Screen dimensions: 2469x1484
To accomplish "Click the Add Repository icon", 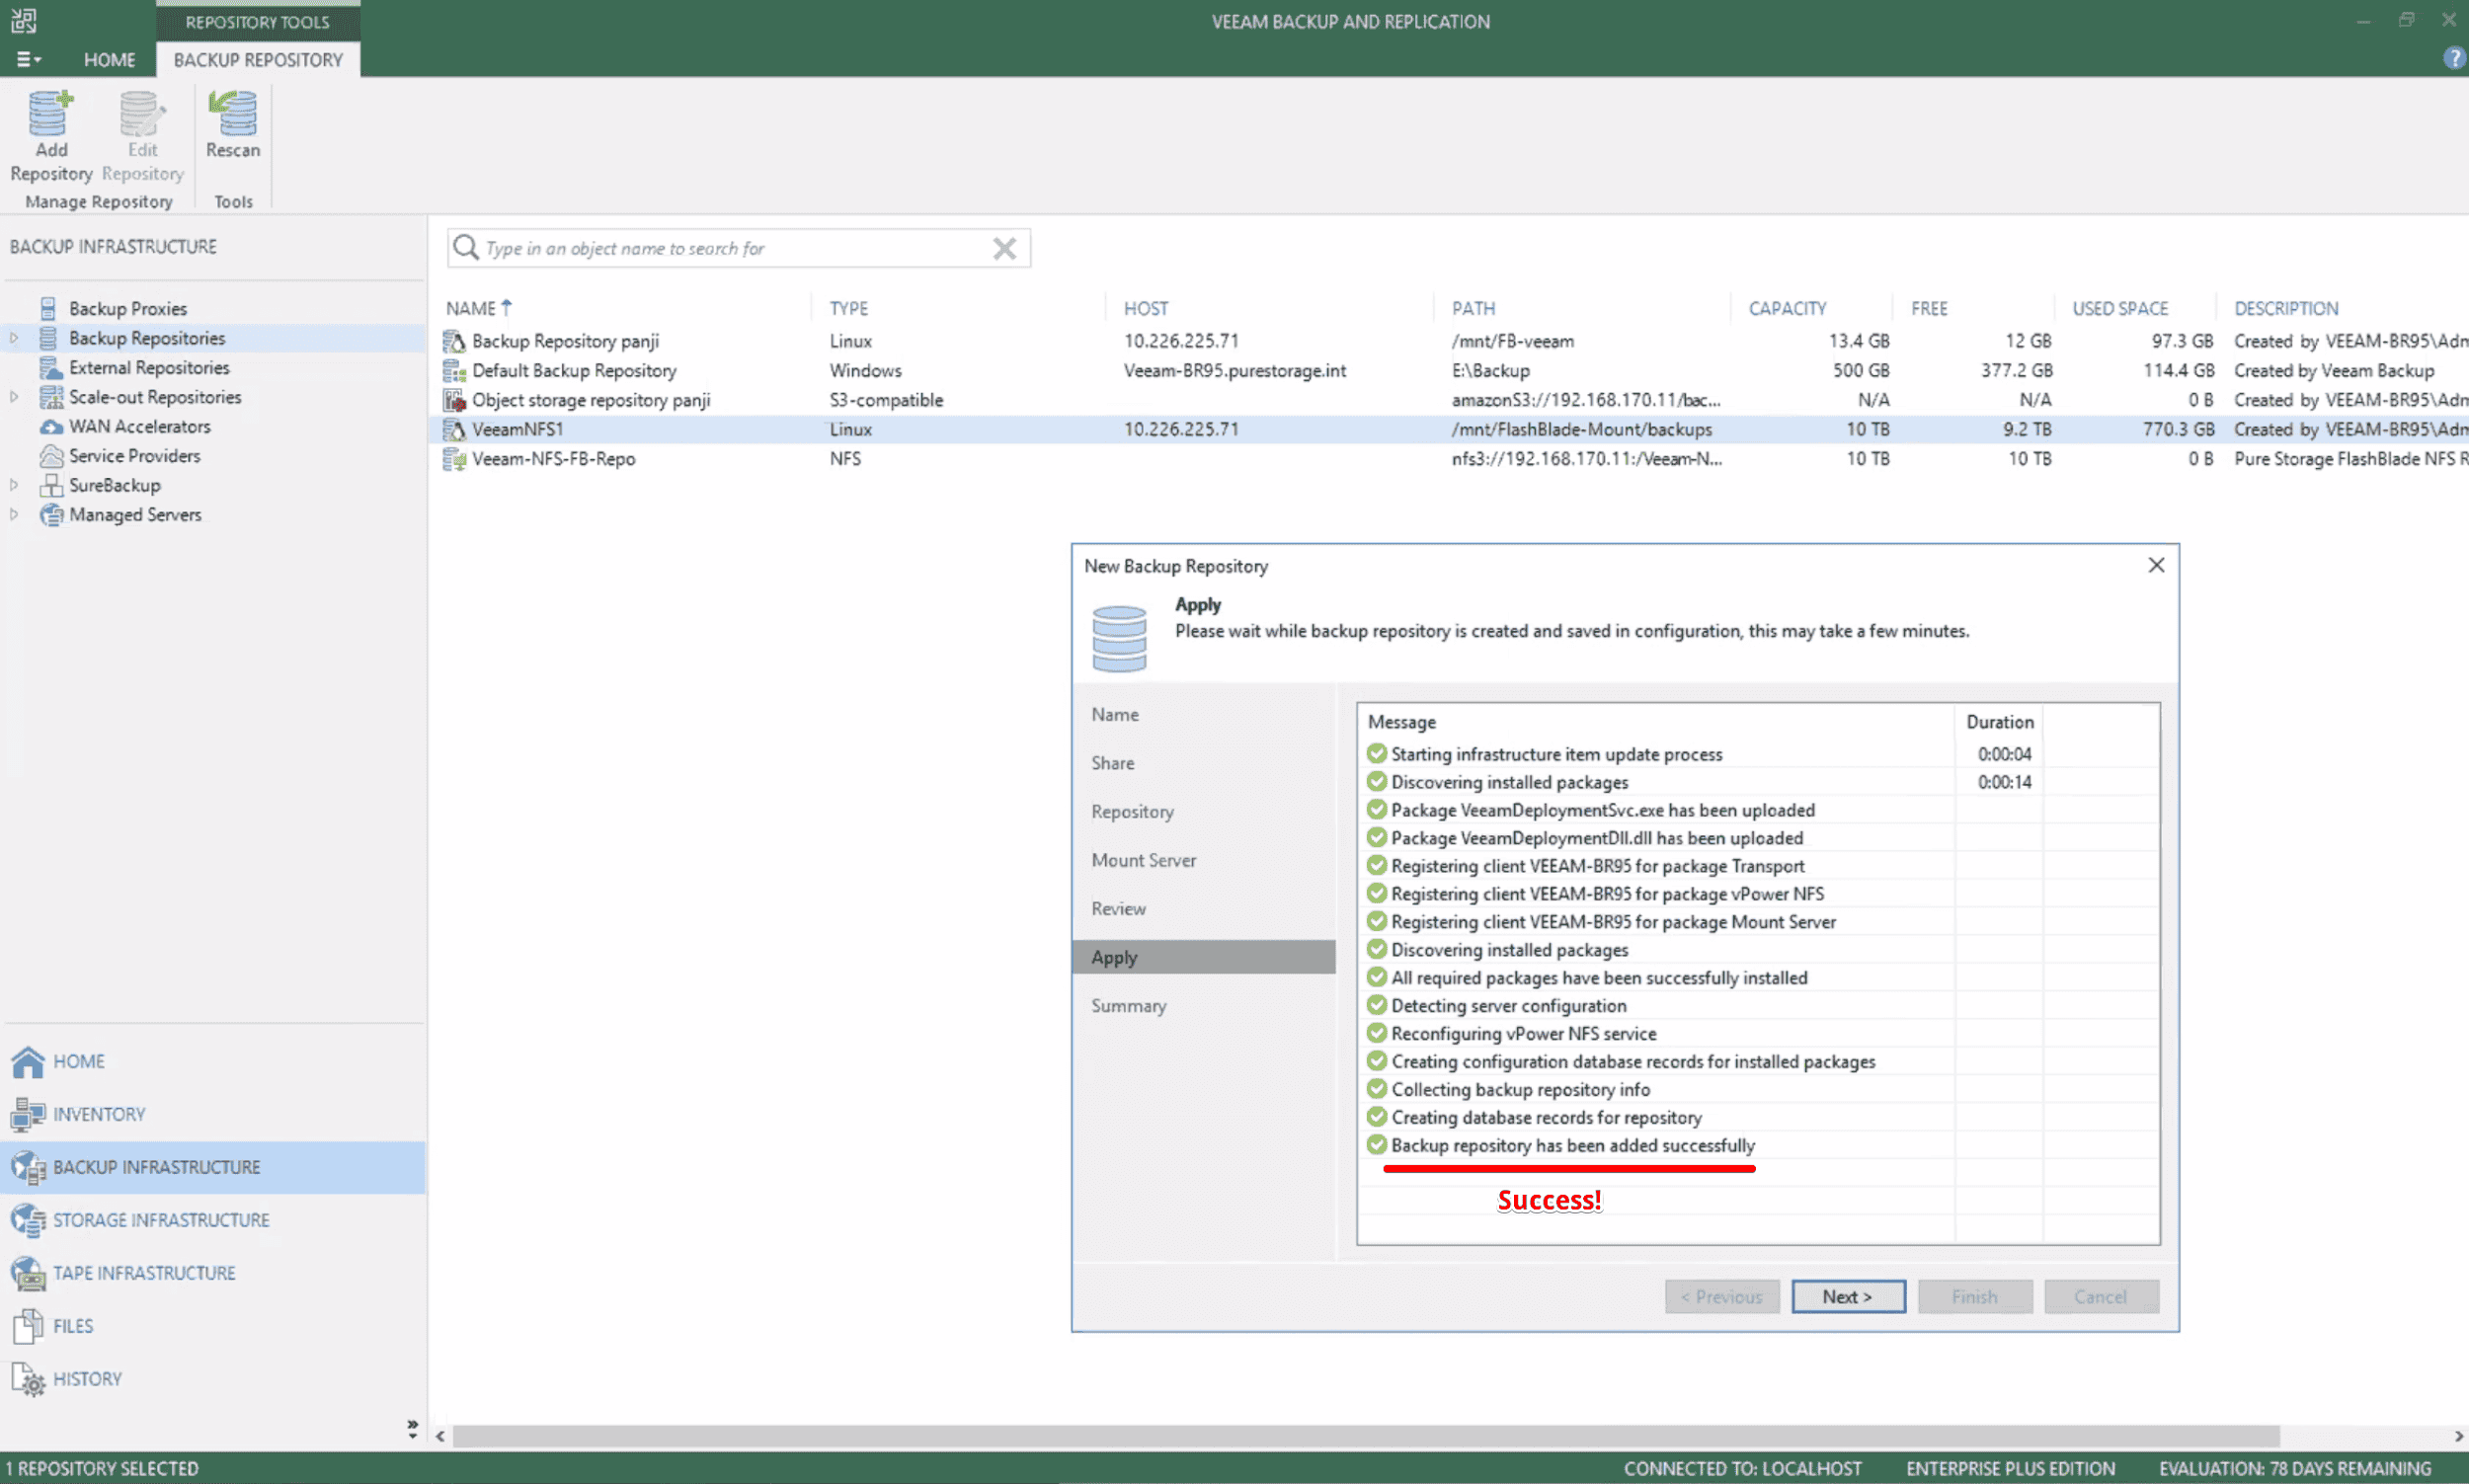I will pos(50,113).
